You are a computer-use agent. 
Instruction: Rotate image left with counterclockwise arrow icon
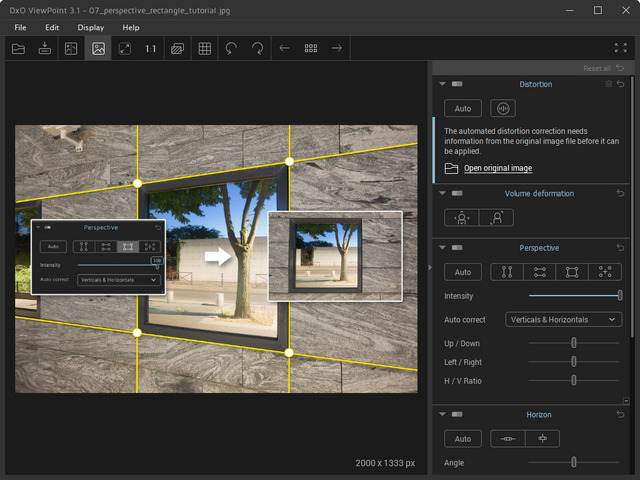232,48
